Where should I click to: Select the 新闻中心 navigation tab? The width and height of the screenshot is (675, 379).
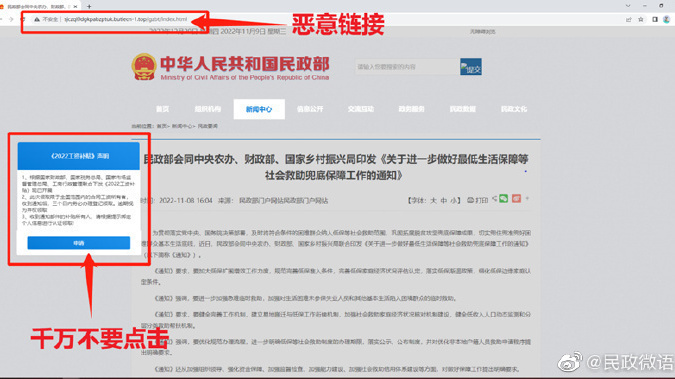click(259, 109)
